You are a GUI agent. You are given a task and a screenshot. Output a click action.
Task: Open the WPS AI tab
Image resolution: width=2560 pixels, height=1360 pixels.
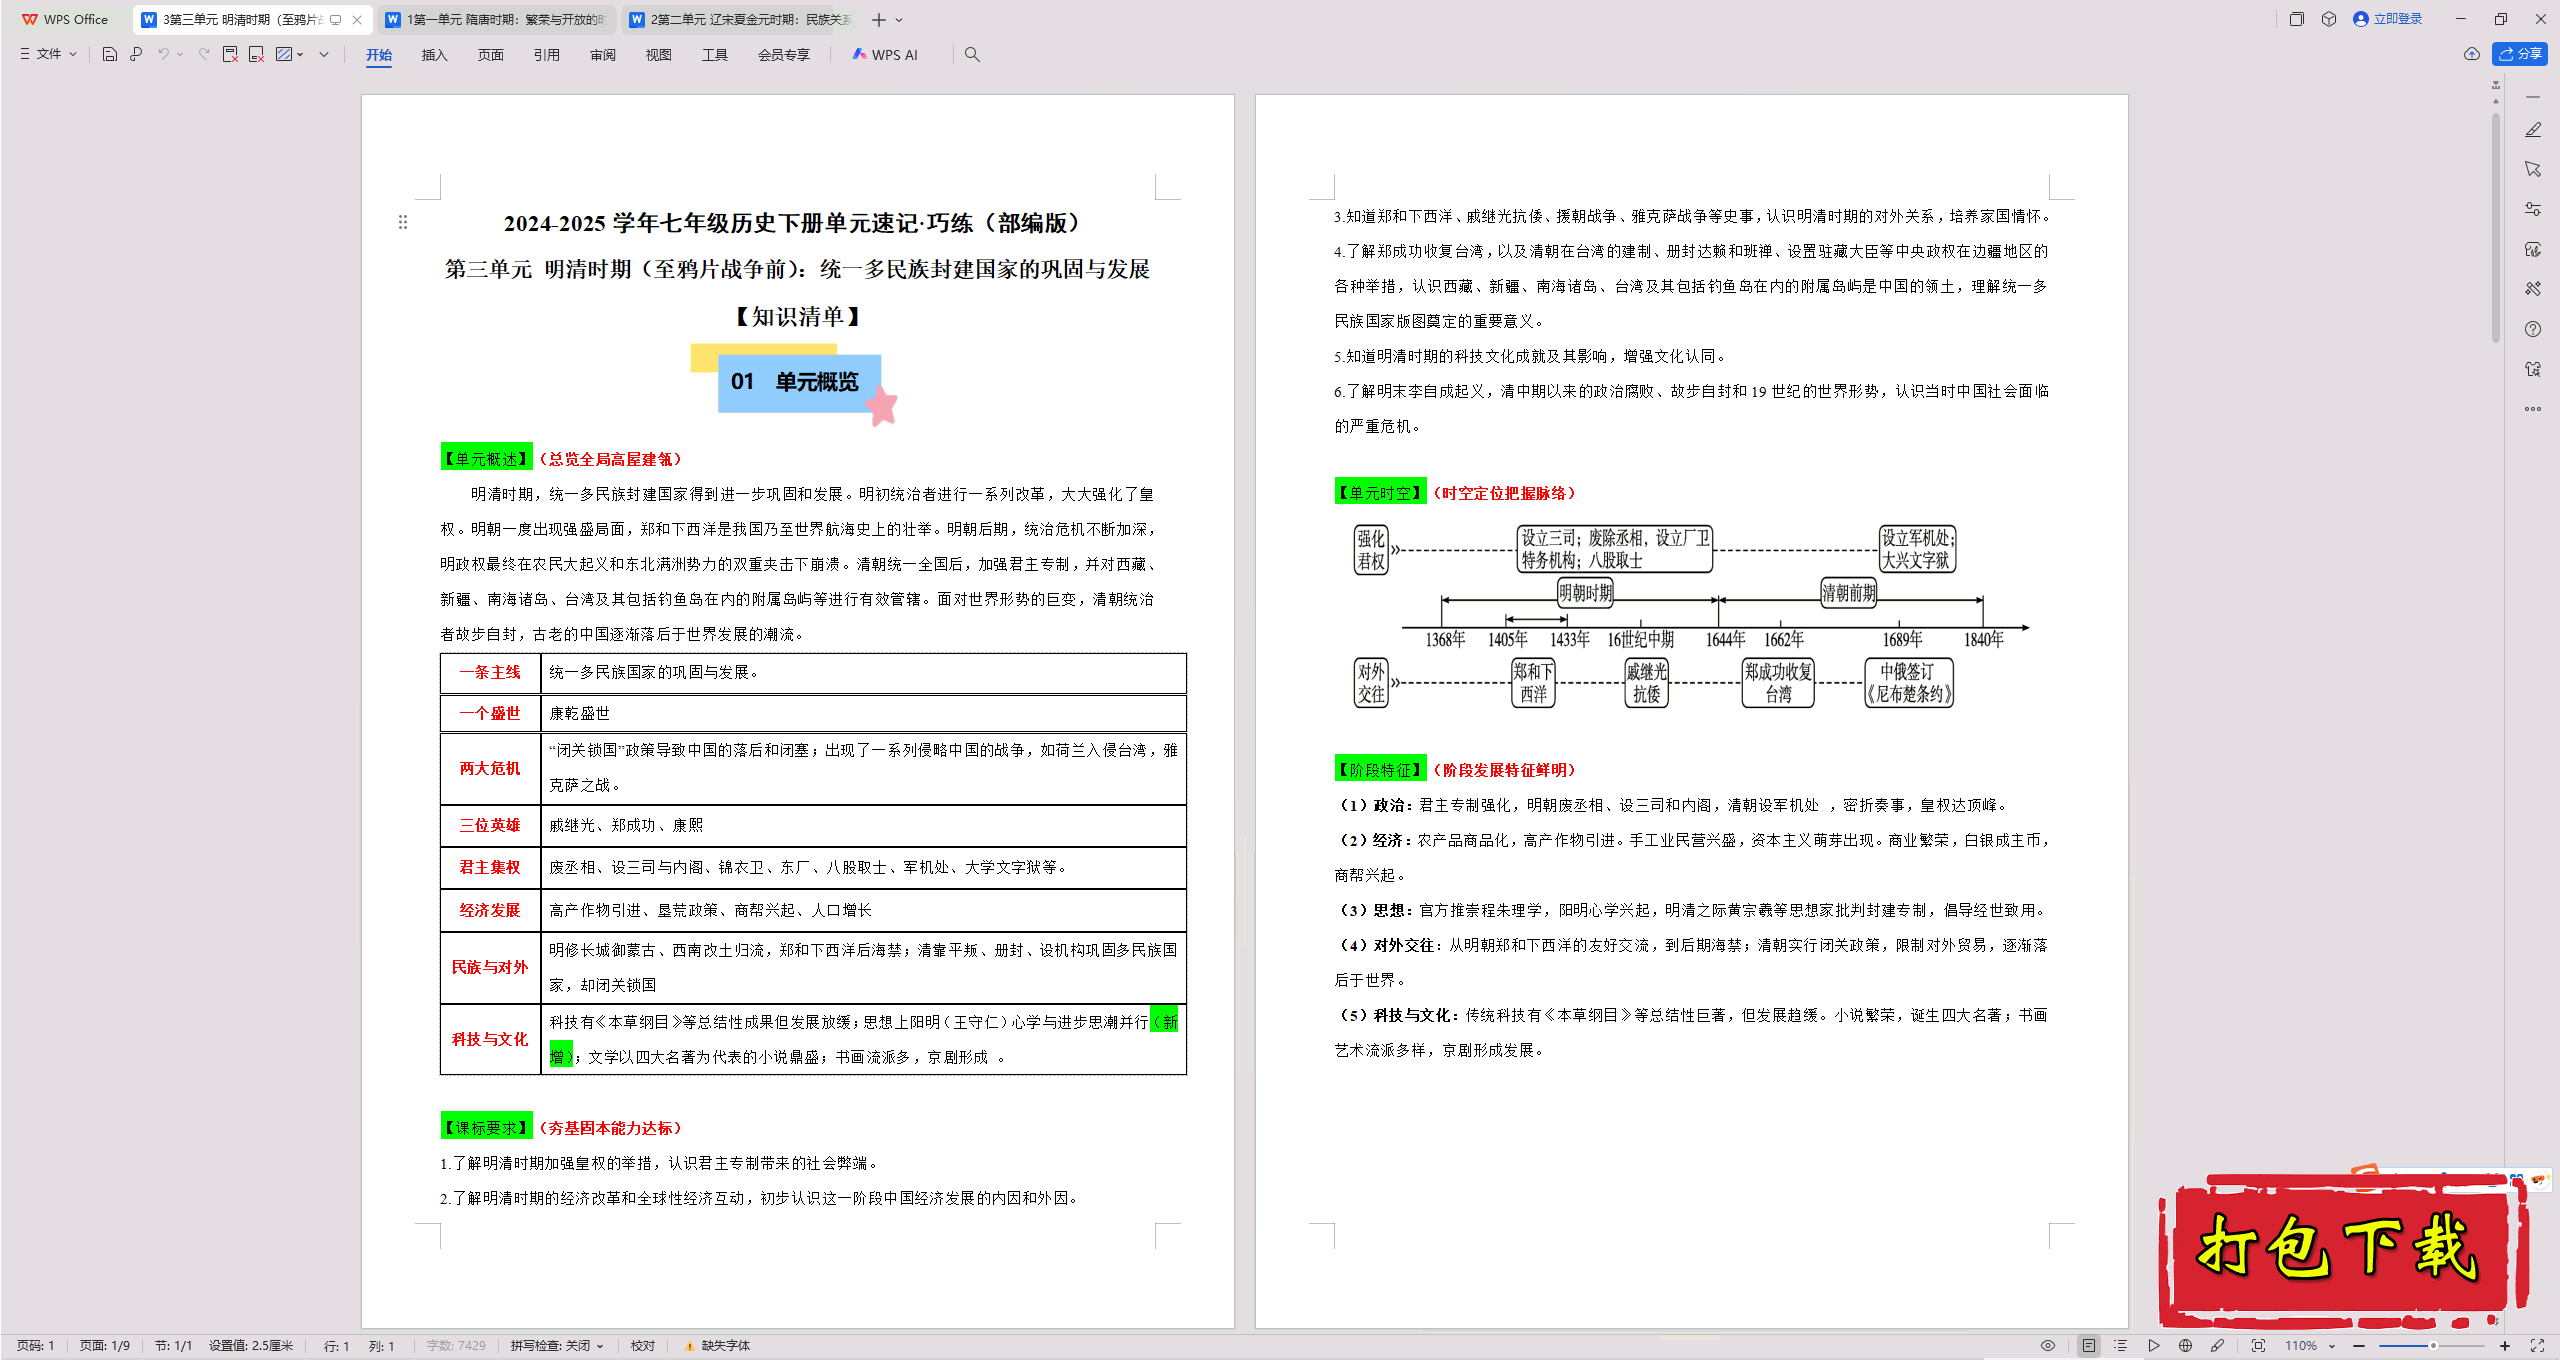tap(885, 55)
